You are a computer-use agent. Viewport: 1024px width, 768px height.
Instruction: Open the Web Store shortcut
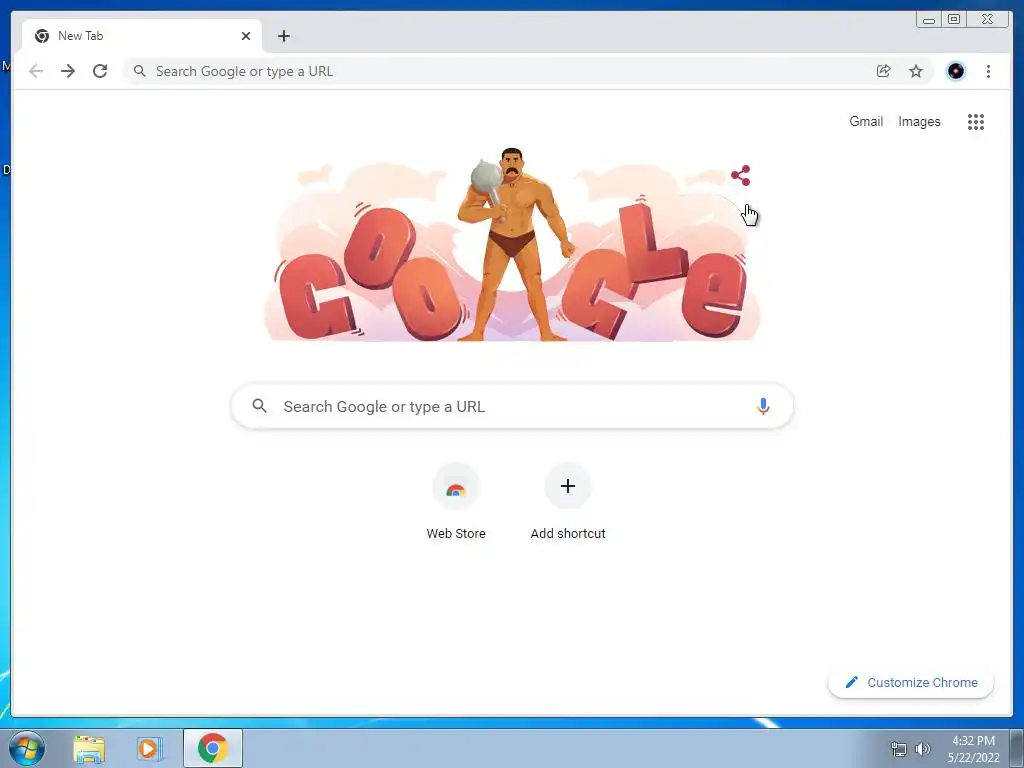point(456,502)
